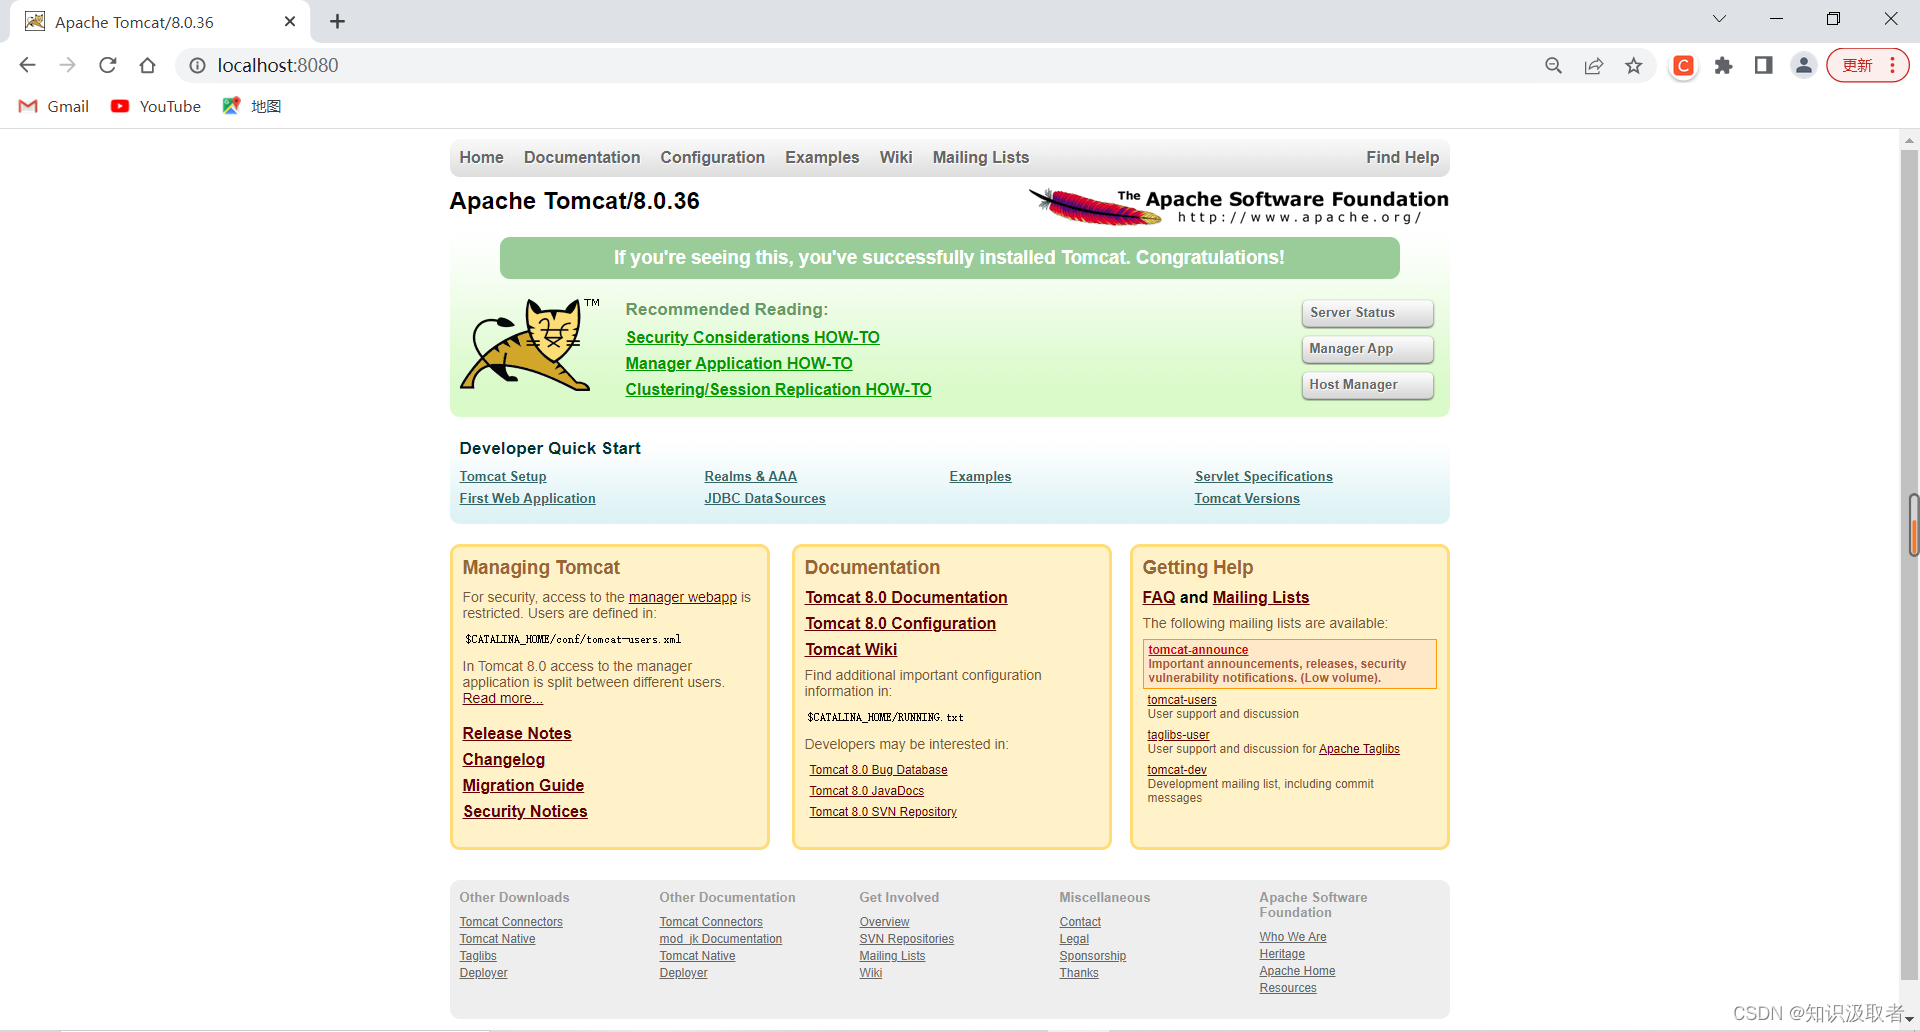Open the taglibs-user mailing list link
Screen dimensions: 1920x1032
(1178, 735)
